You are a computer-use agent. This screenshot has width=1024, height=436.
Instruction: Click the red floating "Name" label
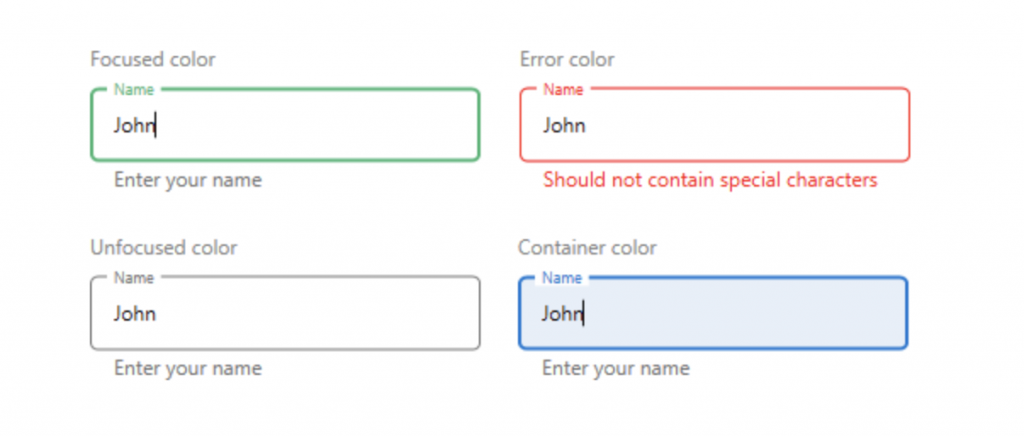point(563,90)
